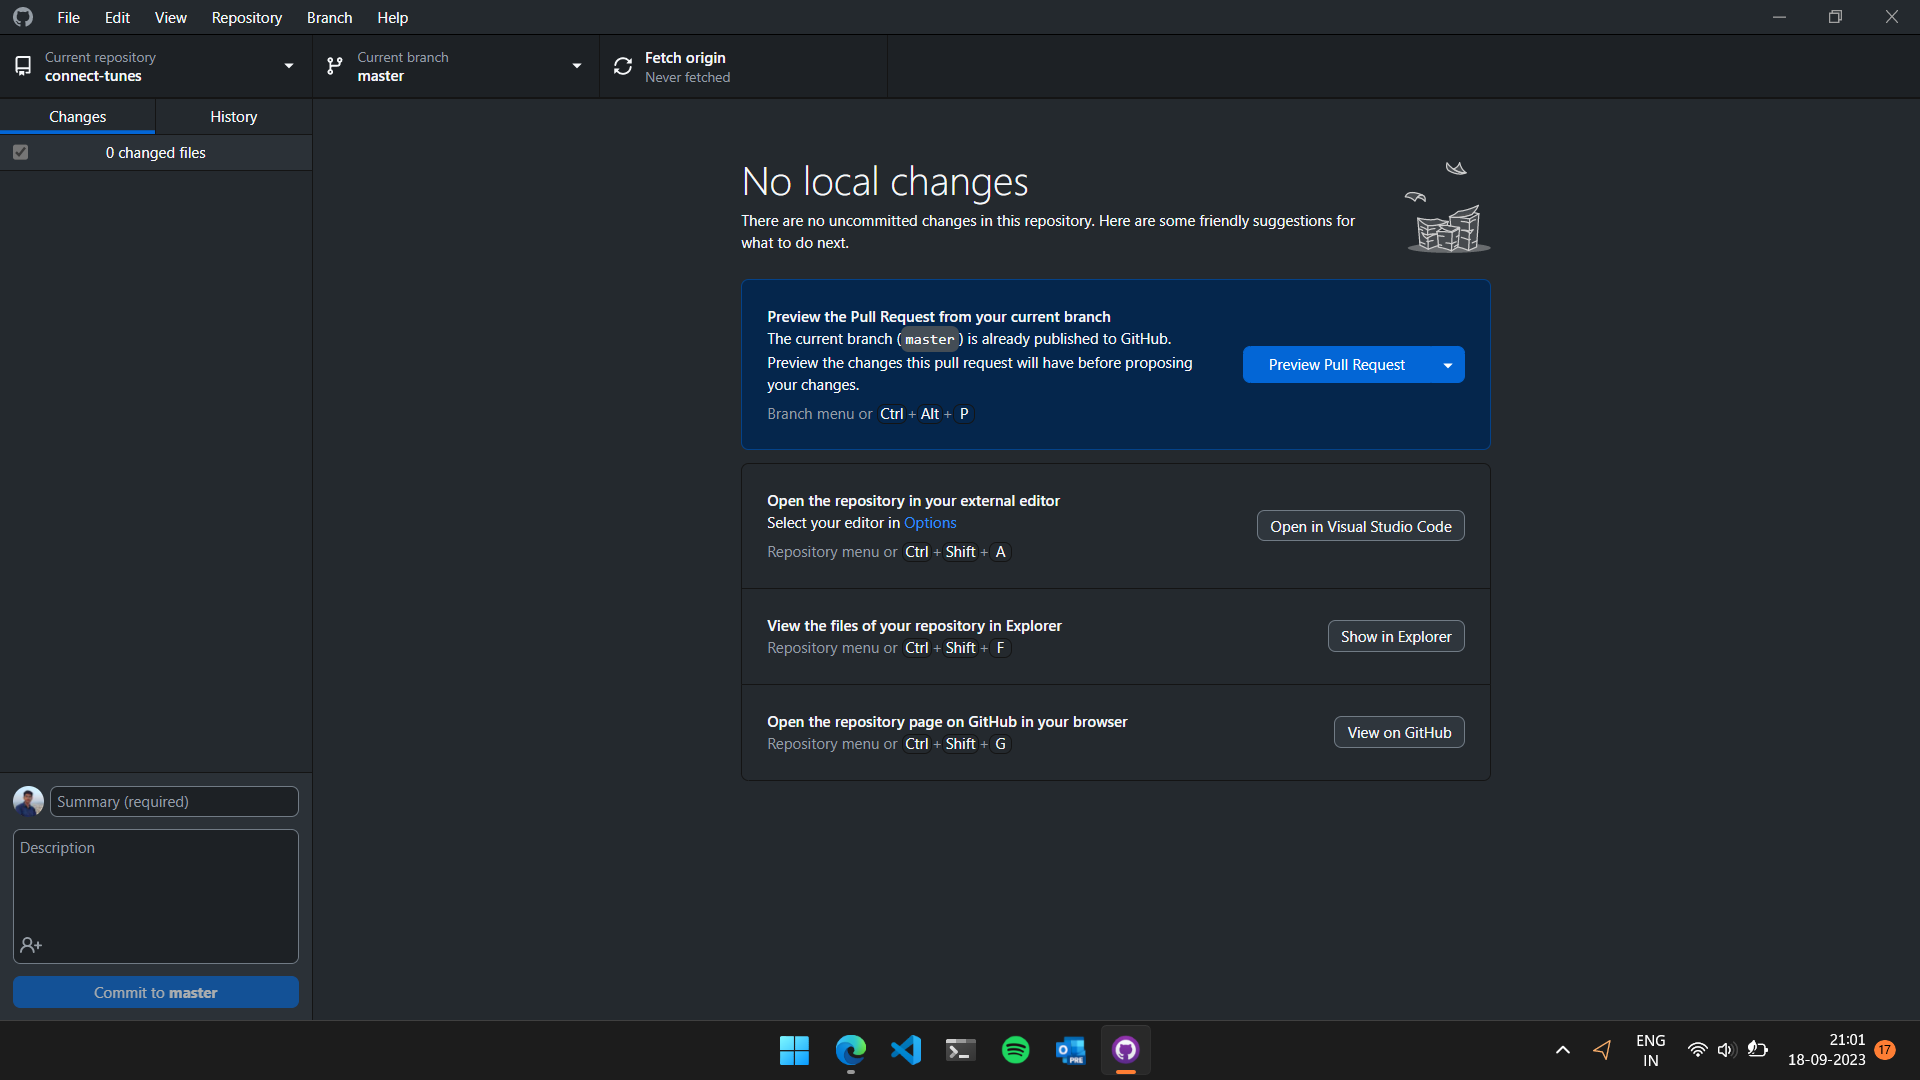
Task: Click the View on GitHub button
Action: pos(1398,731)
